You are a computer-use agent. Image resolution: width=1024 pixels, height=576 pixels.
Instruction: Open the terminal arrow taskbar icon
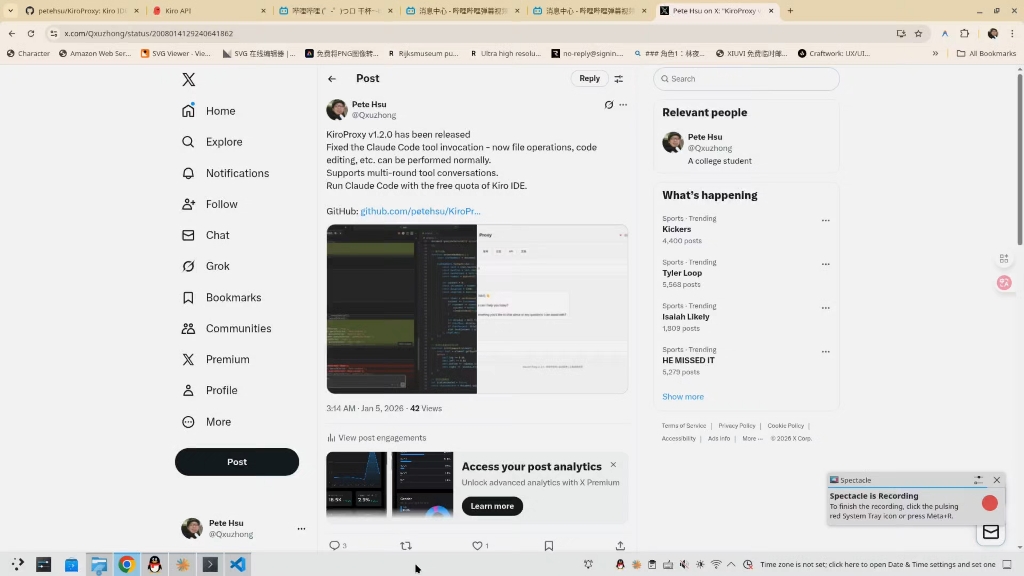coord(210,564)
